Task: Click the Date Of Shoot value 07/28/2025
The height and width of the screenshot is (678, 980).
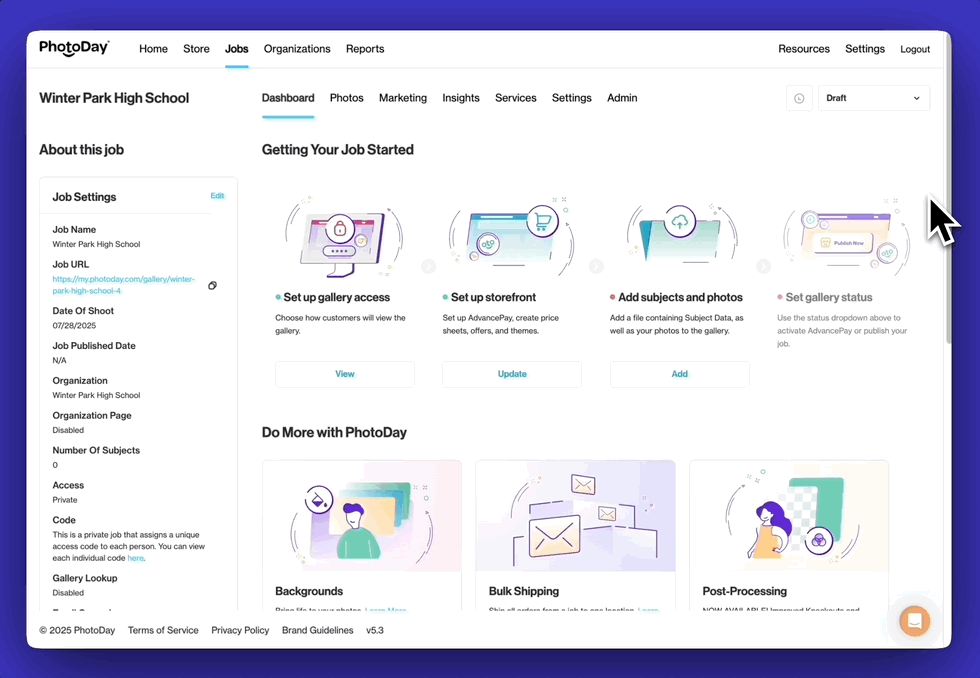Action: pyautogui.click(x=74, y=326)
